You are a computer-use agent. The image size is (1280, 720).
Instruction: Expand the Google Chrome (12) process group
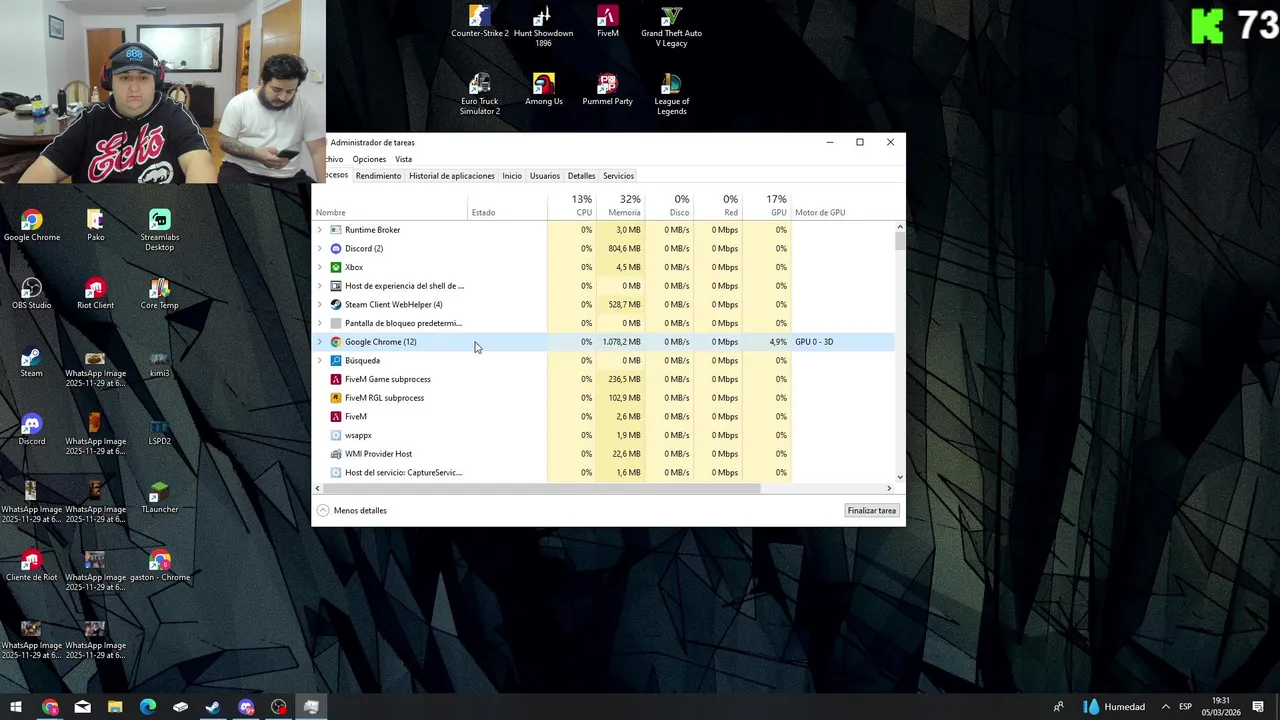319,342
